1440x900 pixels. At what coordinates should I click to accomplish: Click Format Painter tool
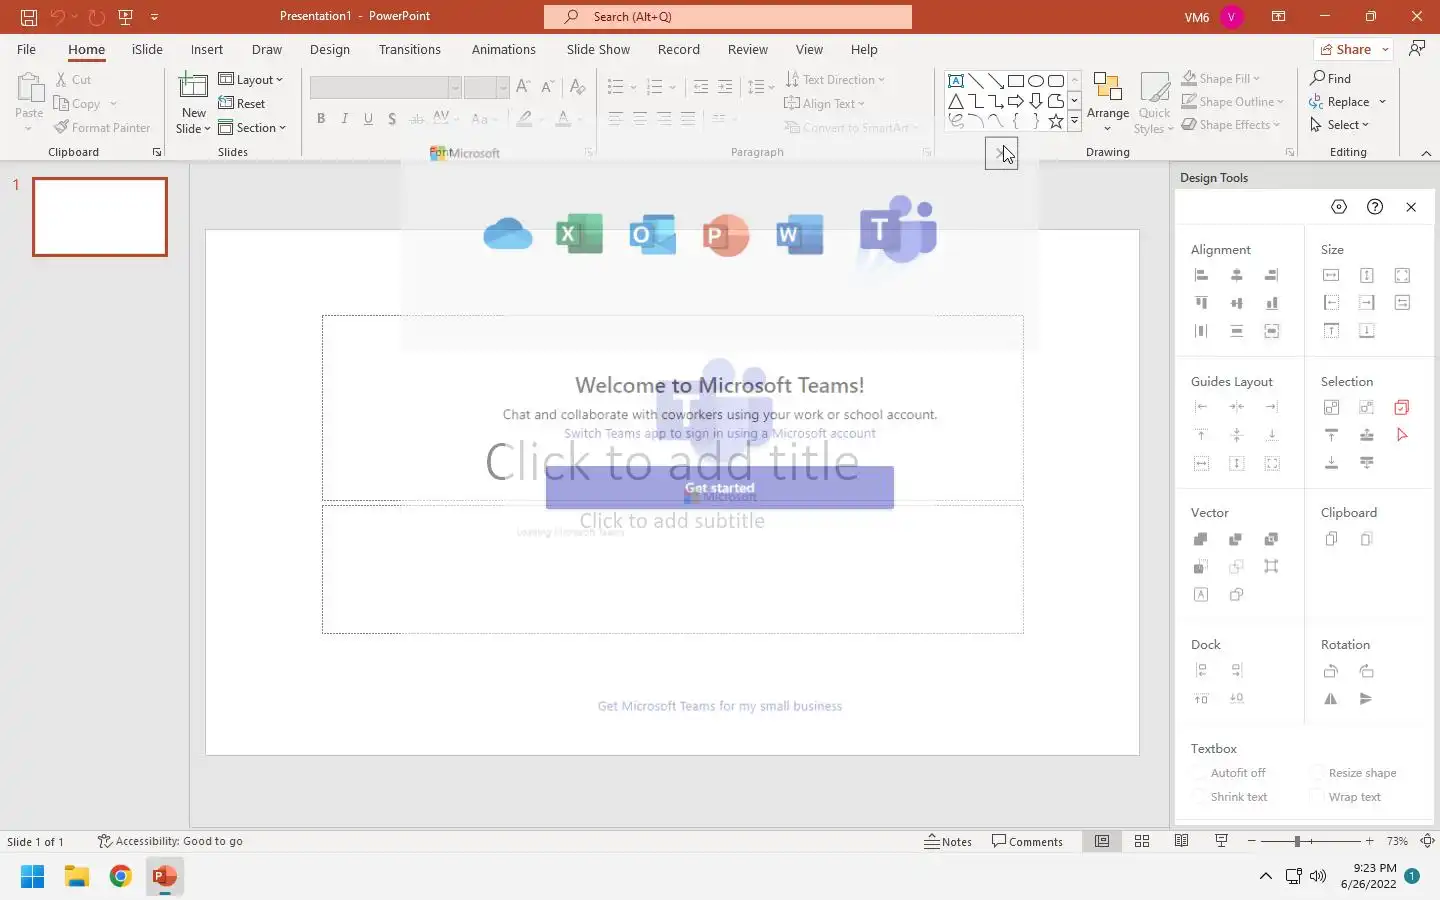tap(102, 128)
